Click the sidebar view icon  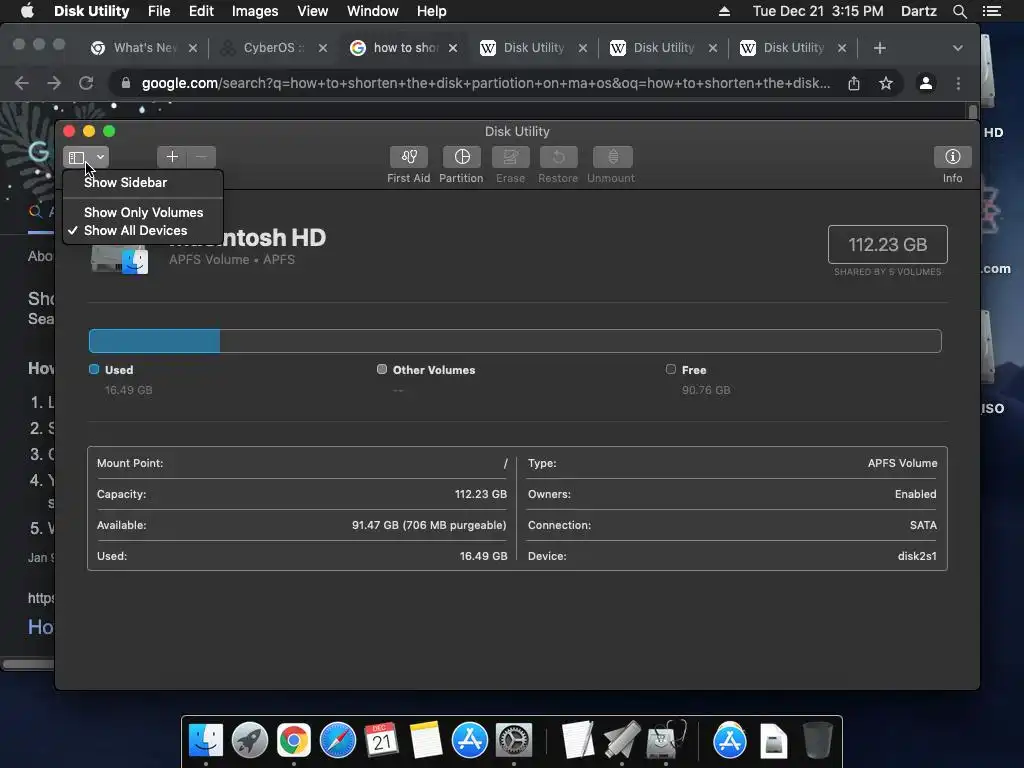point(77,157)
